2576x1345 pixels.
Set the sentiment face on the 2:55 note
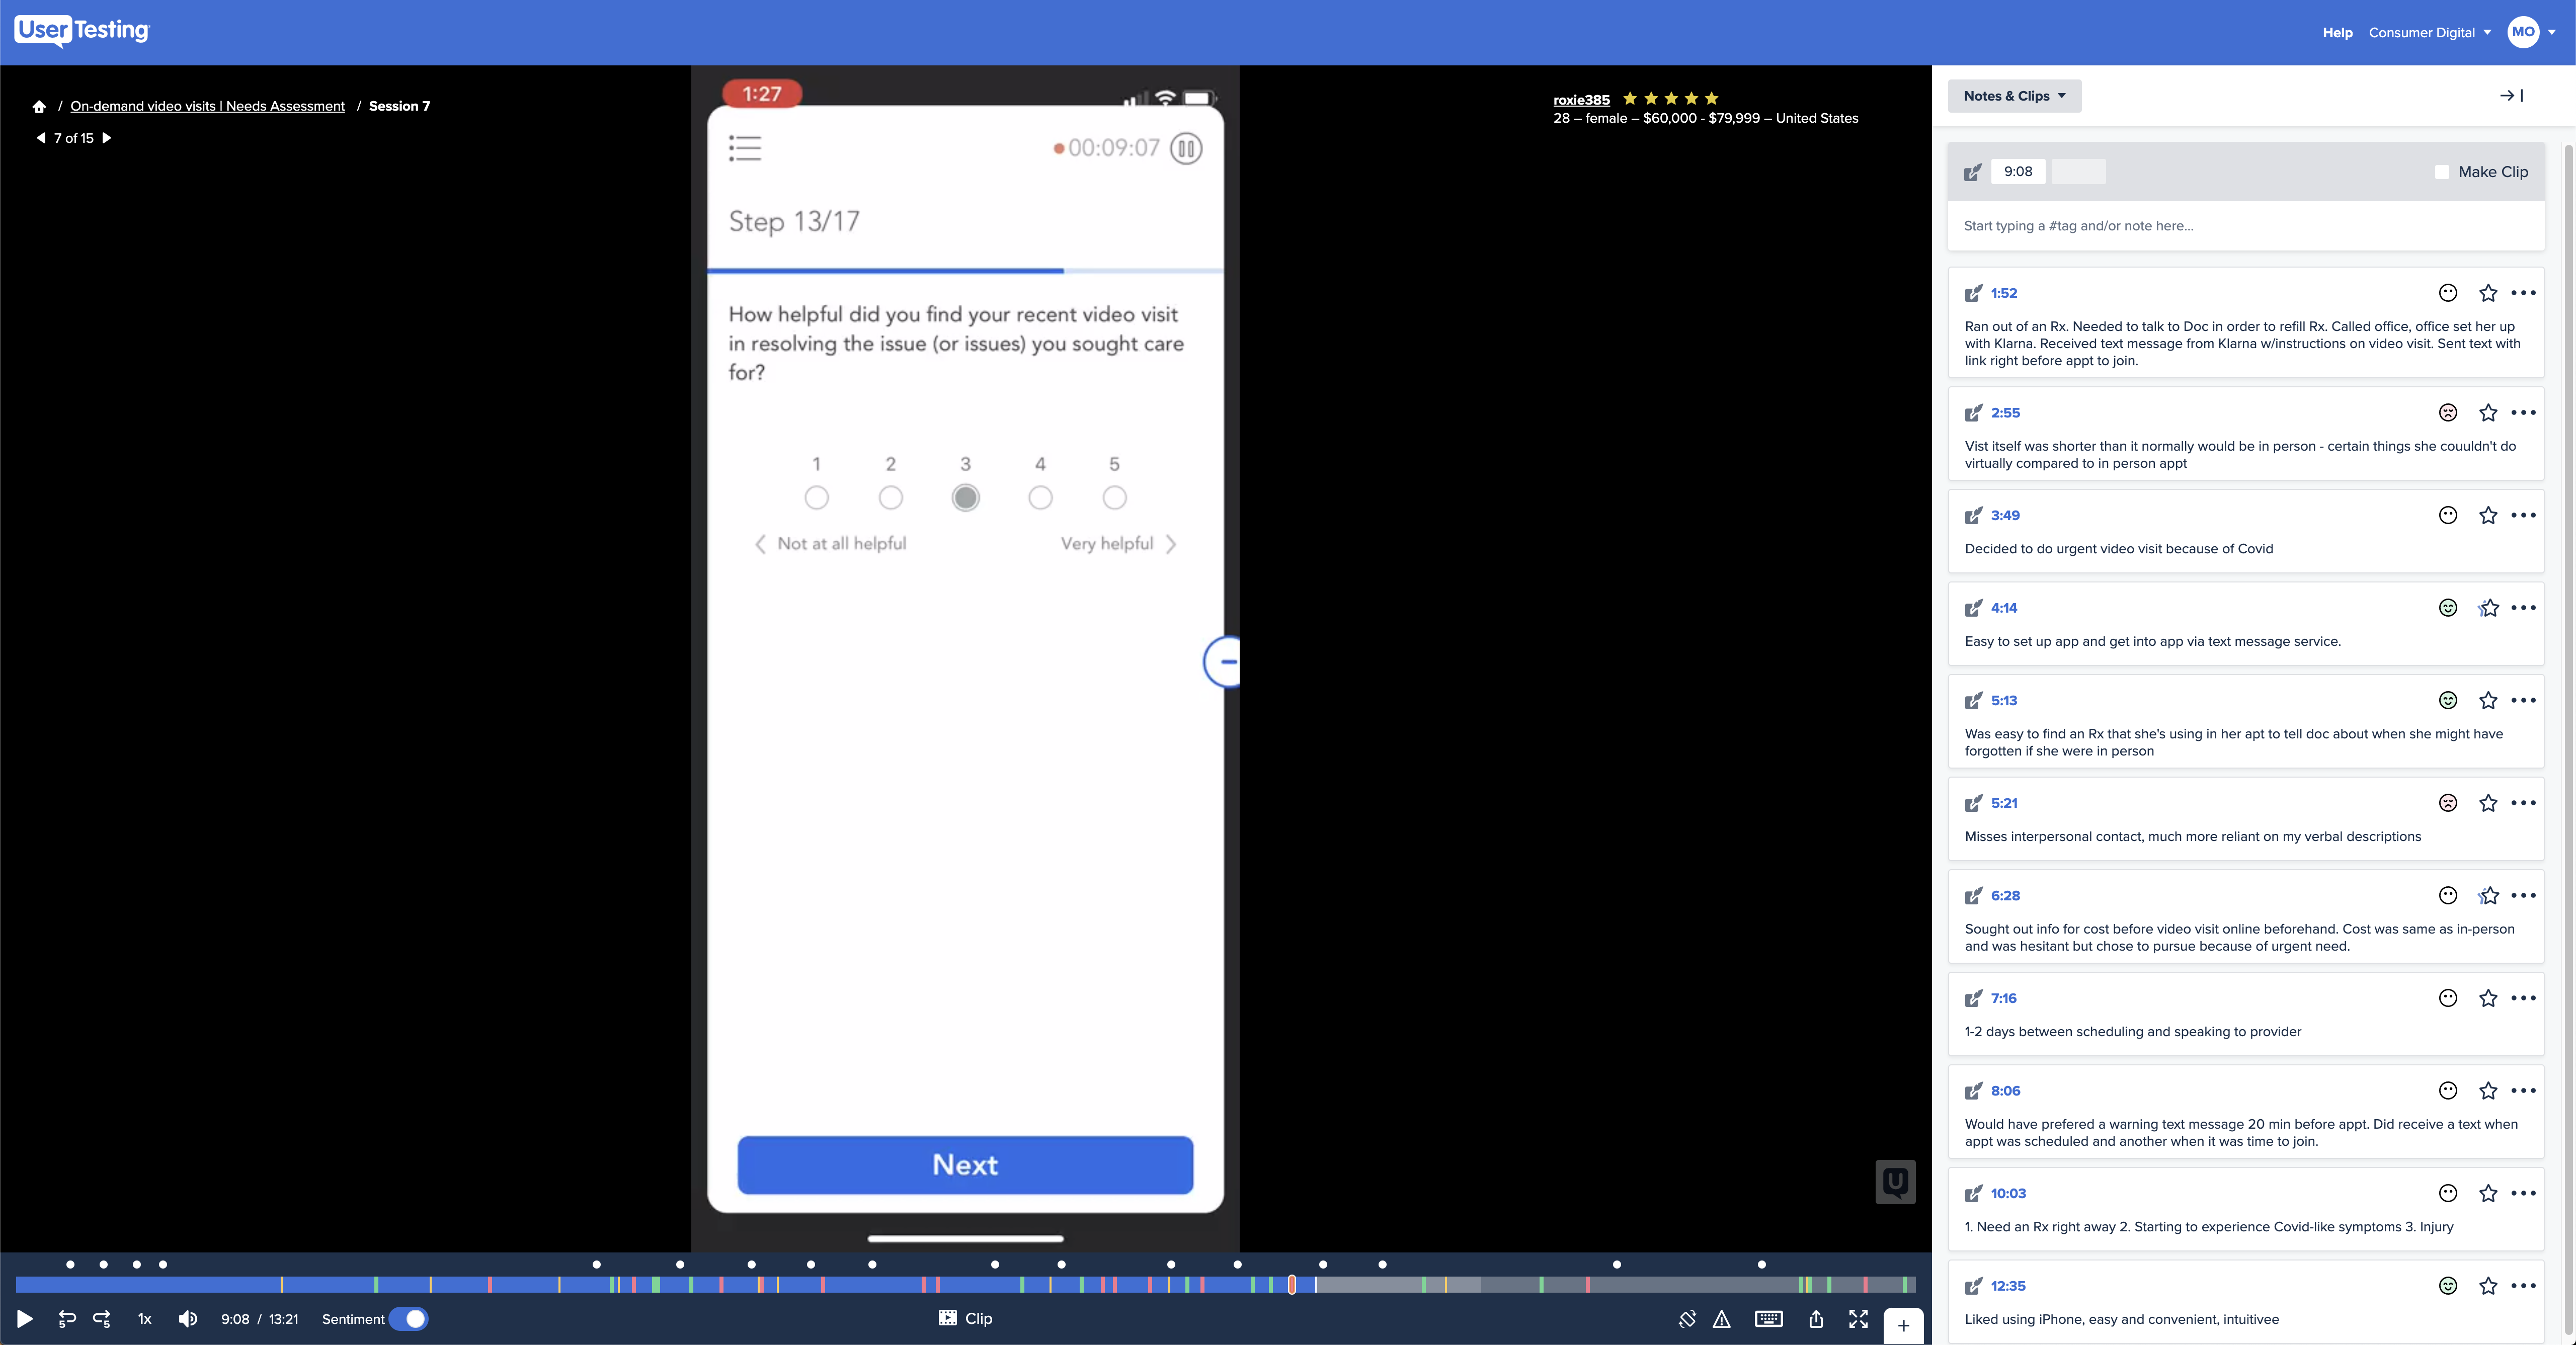click(x=2447, y=413)
